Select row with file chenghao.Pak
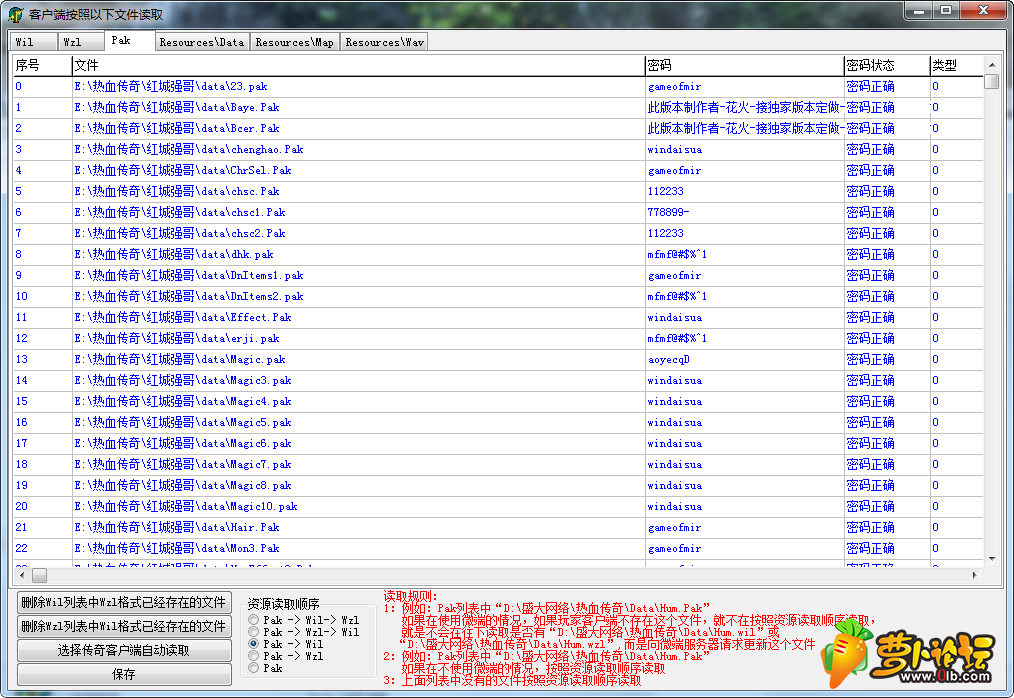Image resolution: width=1014 pixels, height=698 pixels. point(498,149)
